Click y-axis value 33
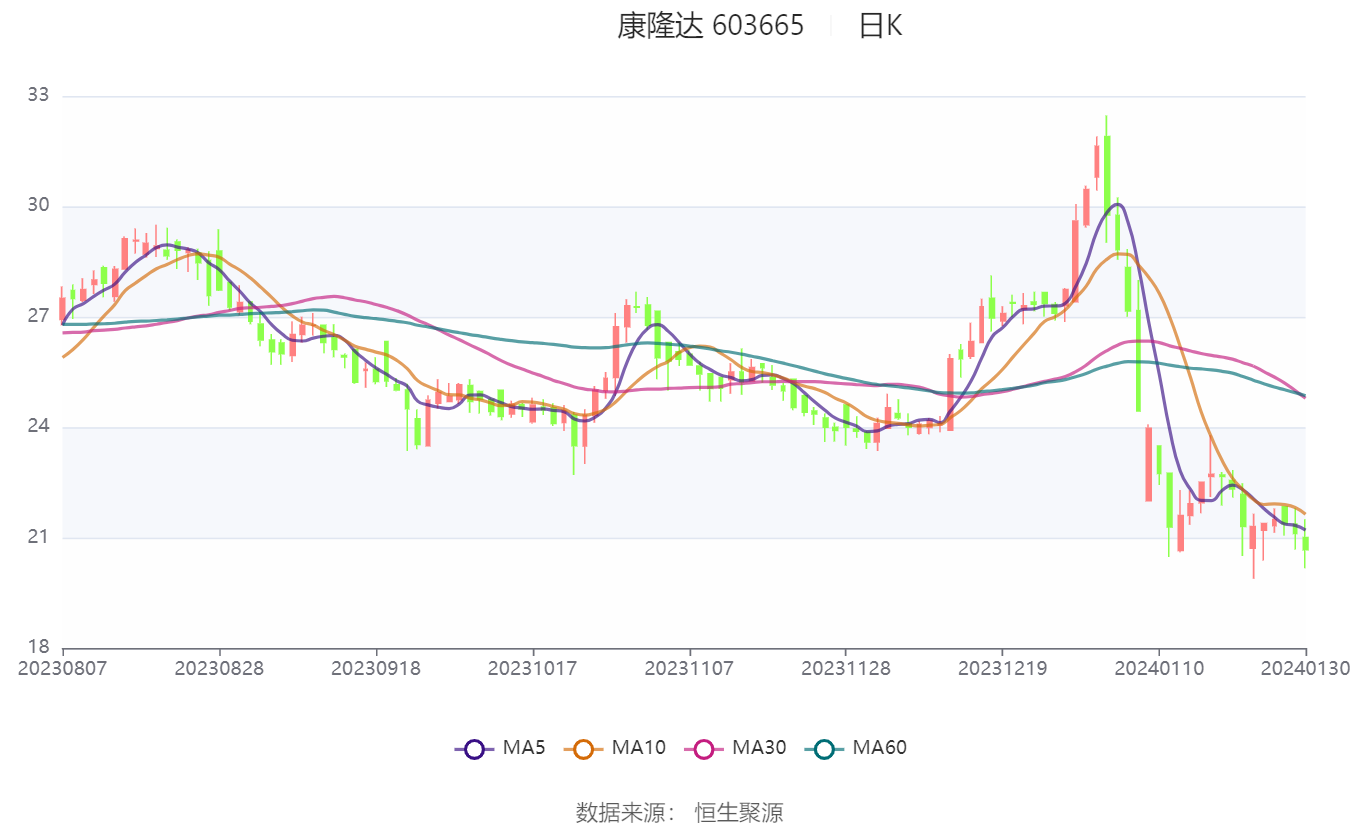The width and height of the screenshot is (1360, 828). click(x=38, y=96)
